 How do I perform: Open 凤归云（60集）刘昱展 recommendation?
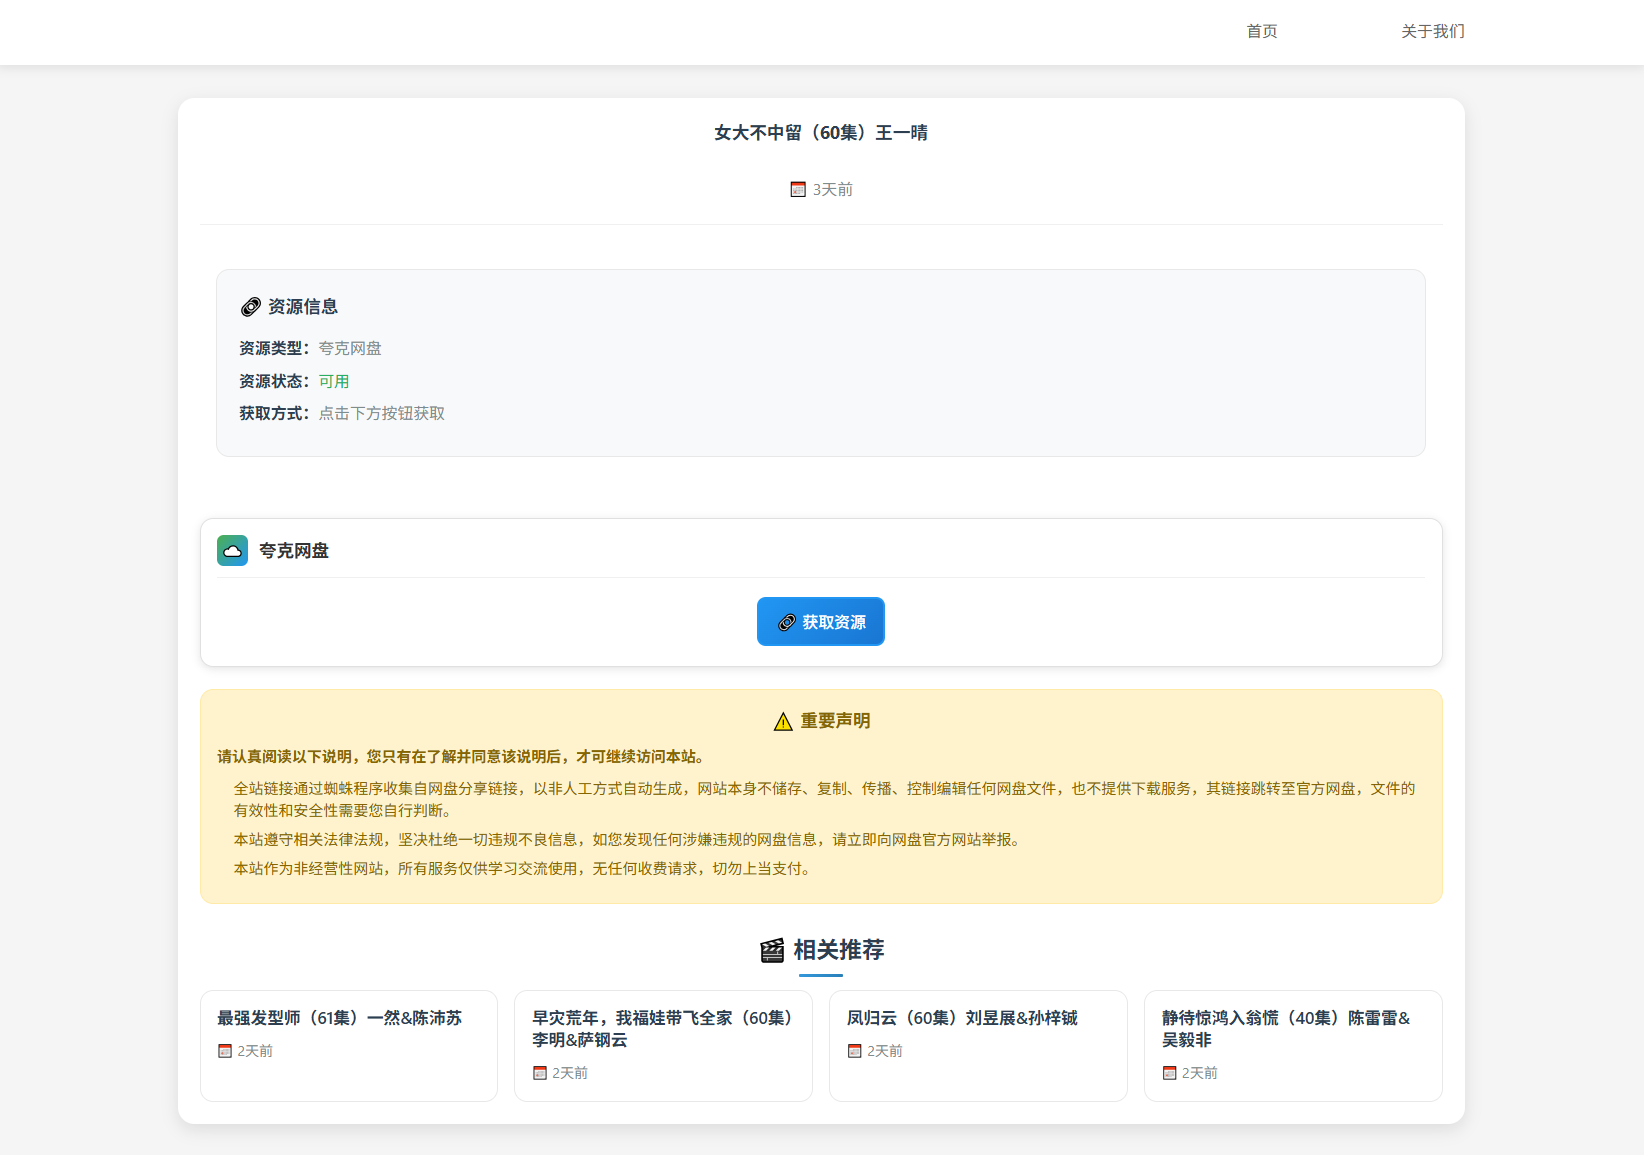(x=962, y=1018)
